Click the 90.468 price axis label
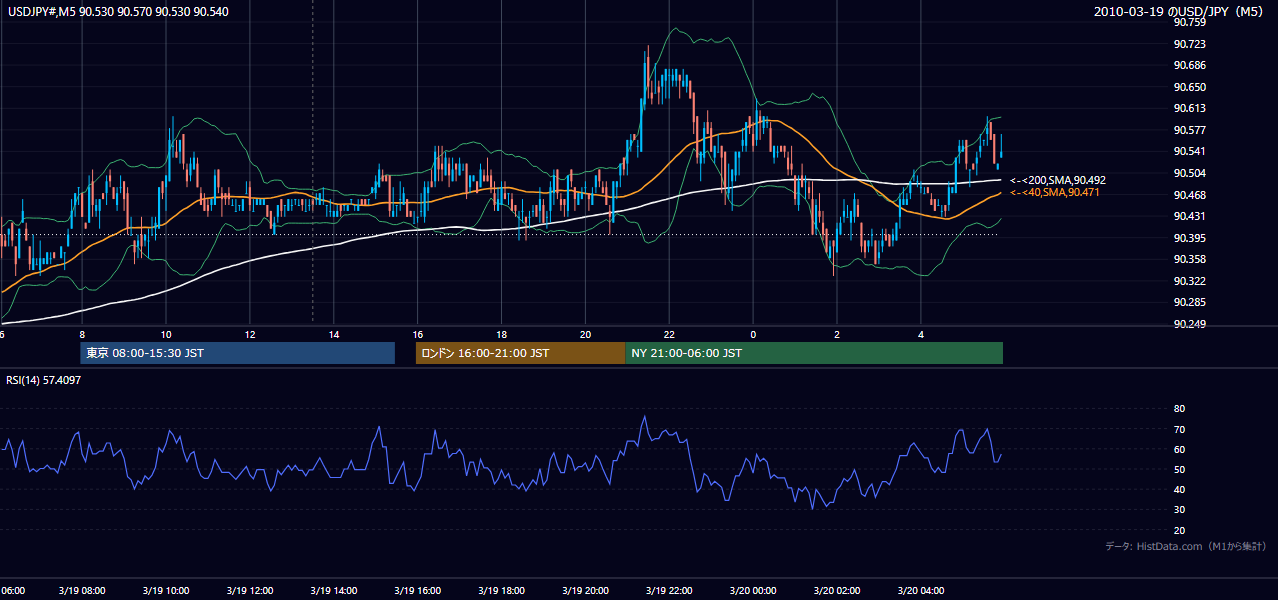 [x=1189, y=194]
